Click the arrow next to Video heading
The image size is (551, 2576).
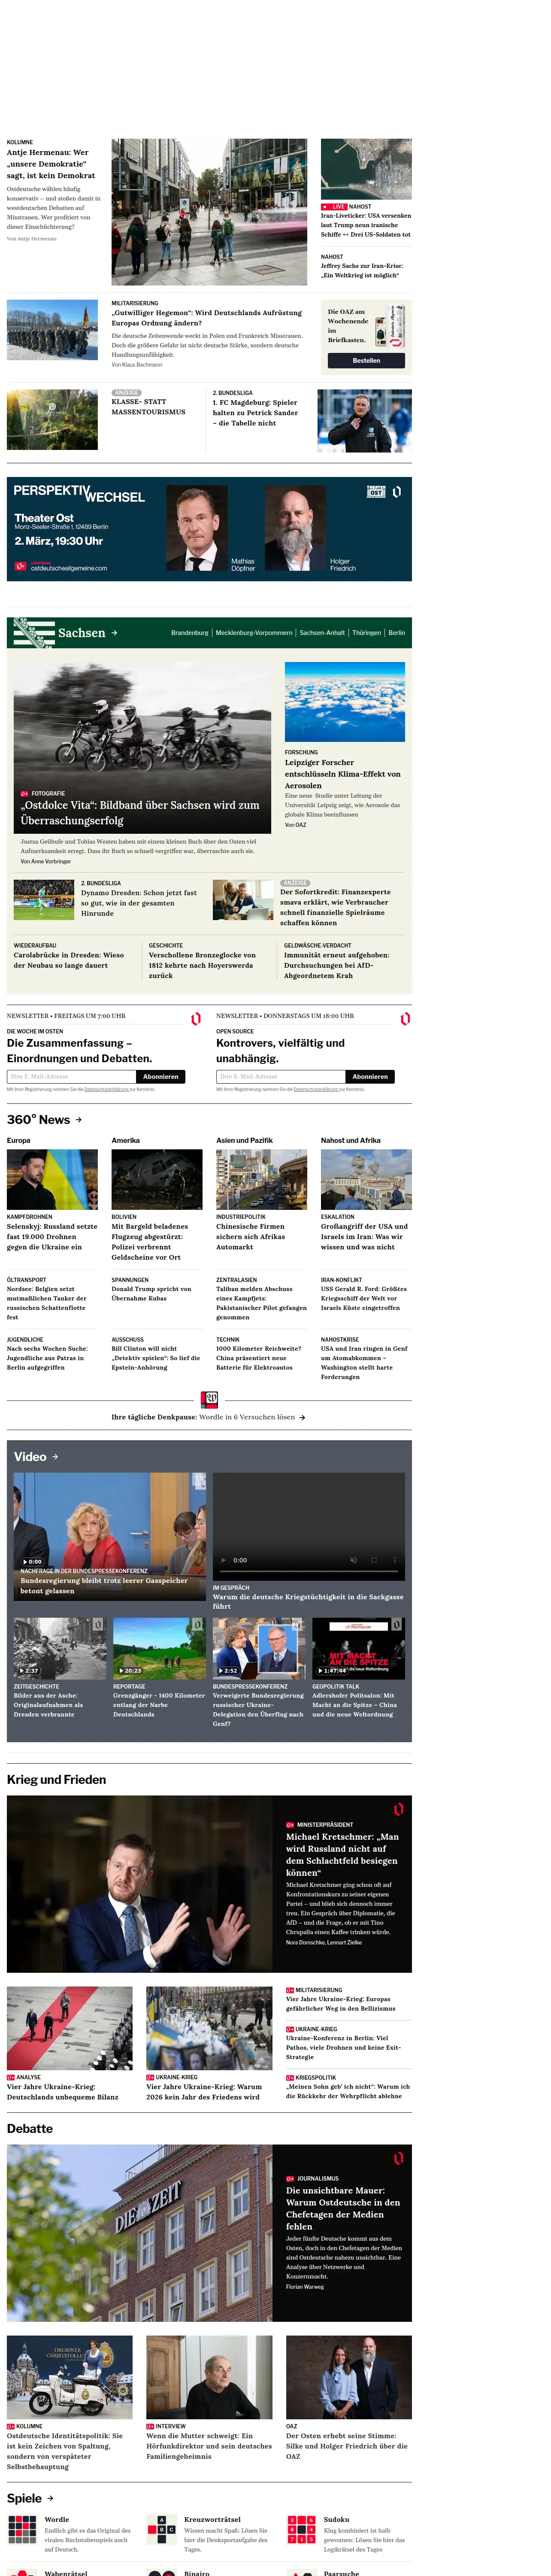click(x=55, y=1457)
